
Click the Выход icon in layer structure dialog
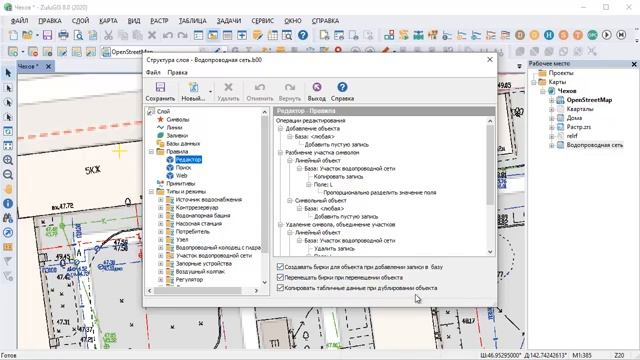click(x=317, y=87)
